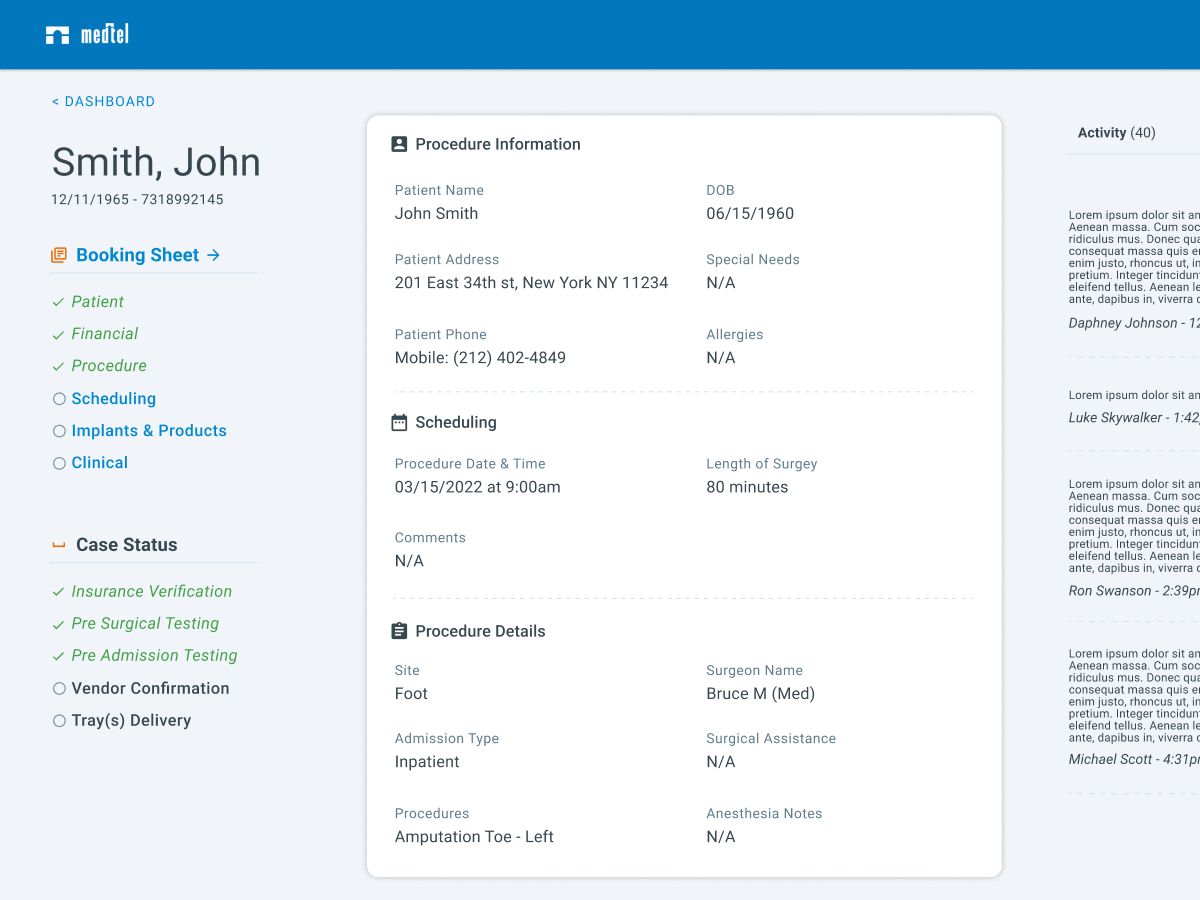Click the Pre Surgical Testing status item
This screenshot has height=900, width=1200.
(145, 624)
